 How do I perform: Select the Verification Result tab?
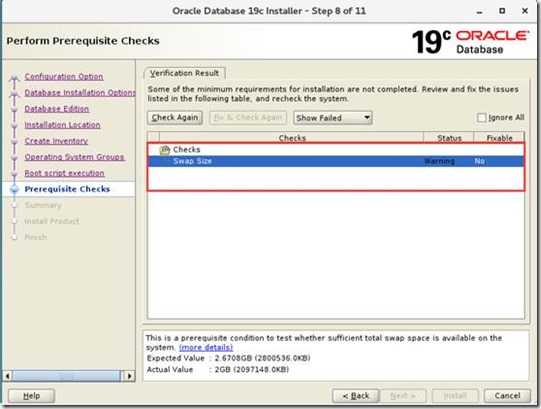pyautogui.click(x=185, y=73)
